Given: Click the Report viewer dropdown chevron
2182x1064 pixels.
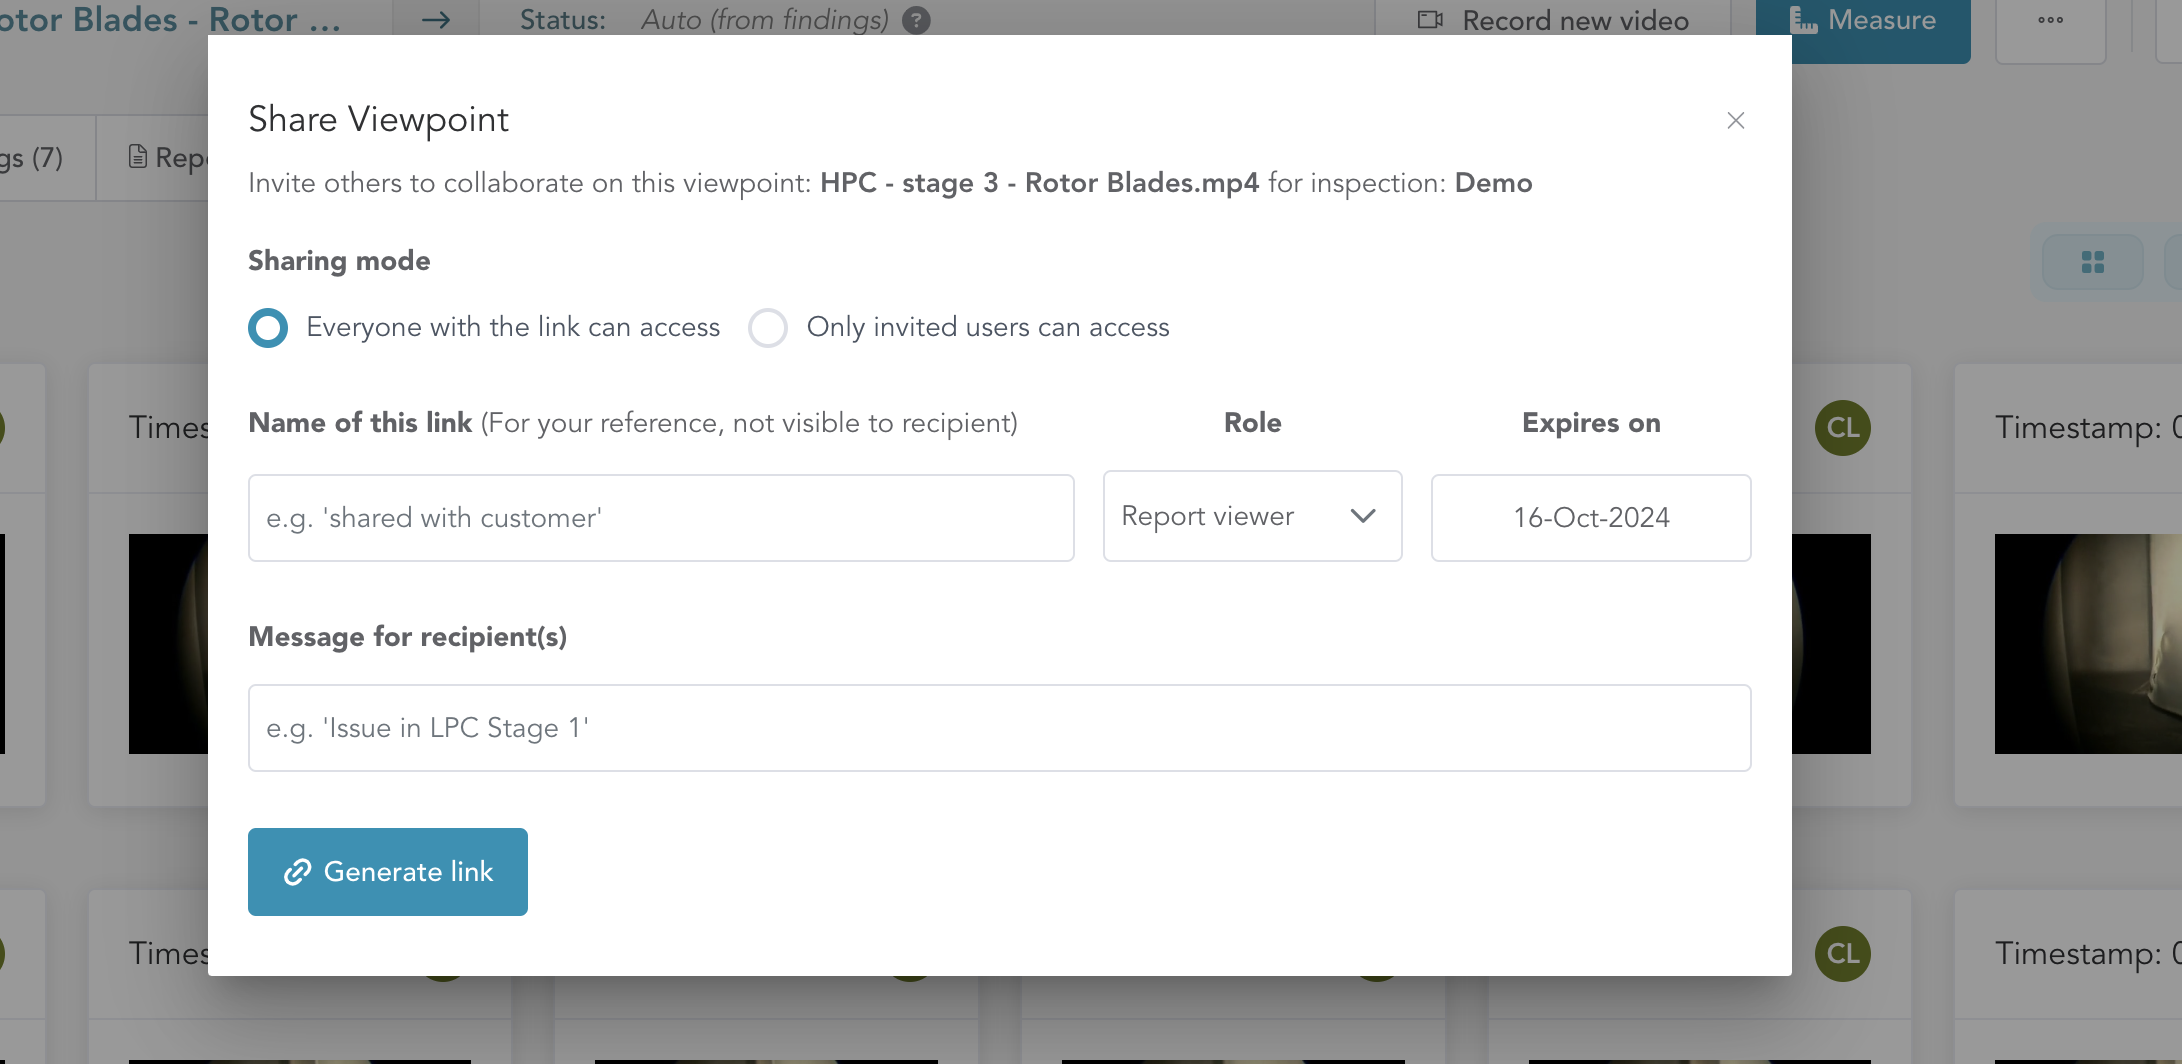Looking at the screenshot, I should coord(1362,516).
